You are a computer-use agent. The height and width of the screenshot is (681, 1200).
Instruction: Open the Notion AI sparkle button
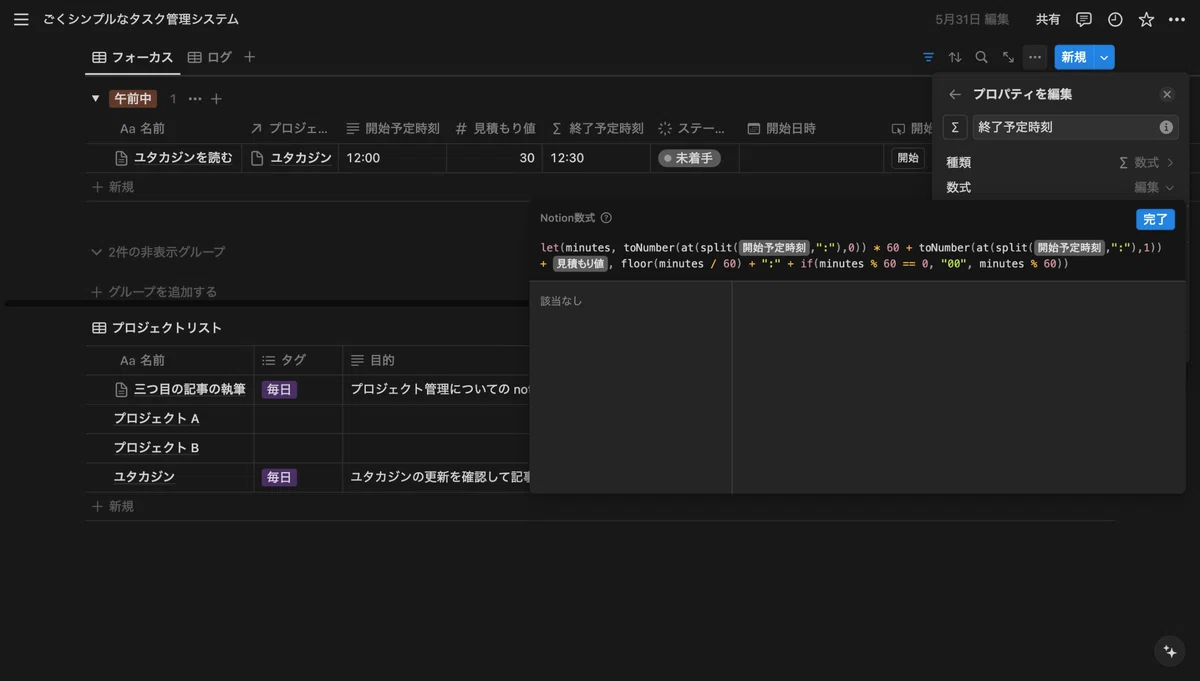pyautogui.click(x=1169, y=651)
